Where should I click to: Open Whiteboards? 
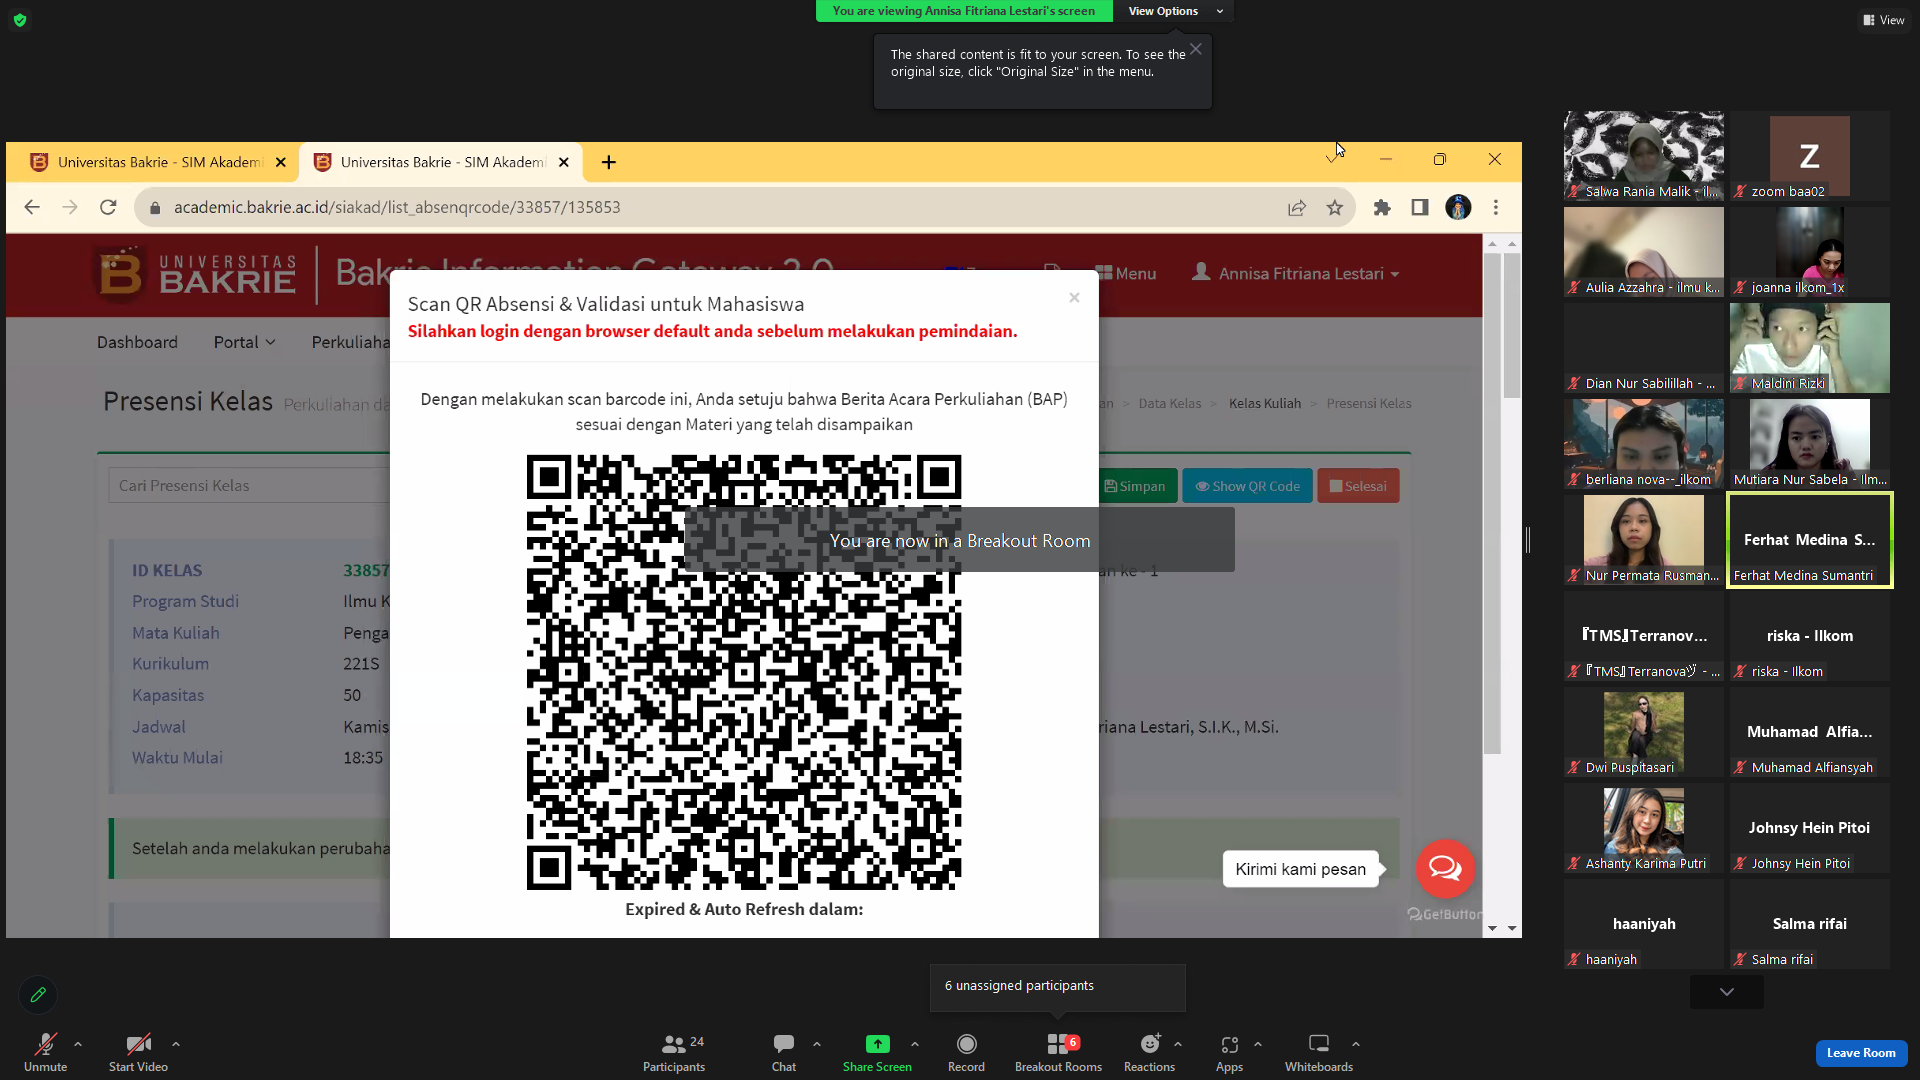1319,1052
